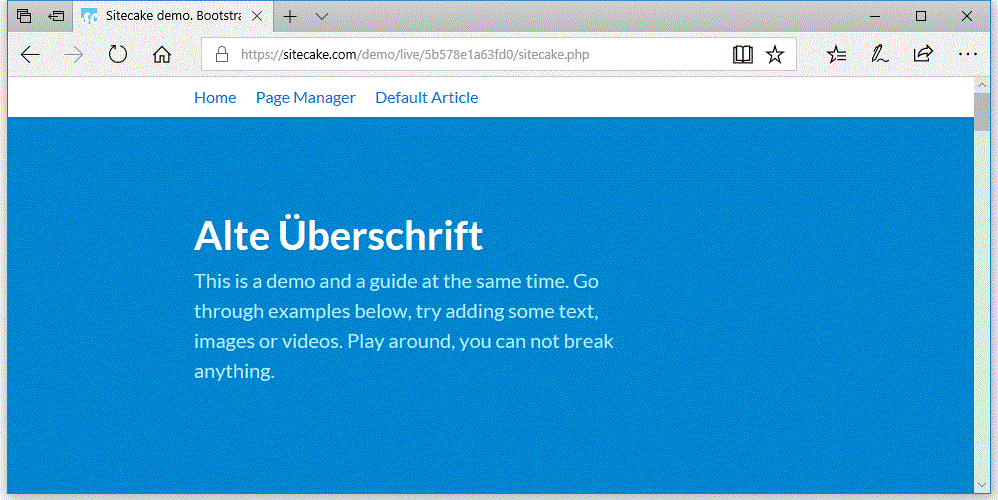Click Add notes pen icon
Screen dimensions: 998x500
880,54
